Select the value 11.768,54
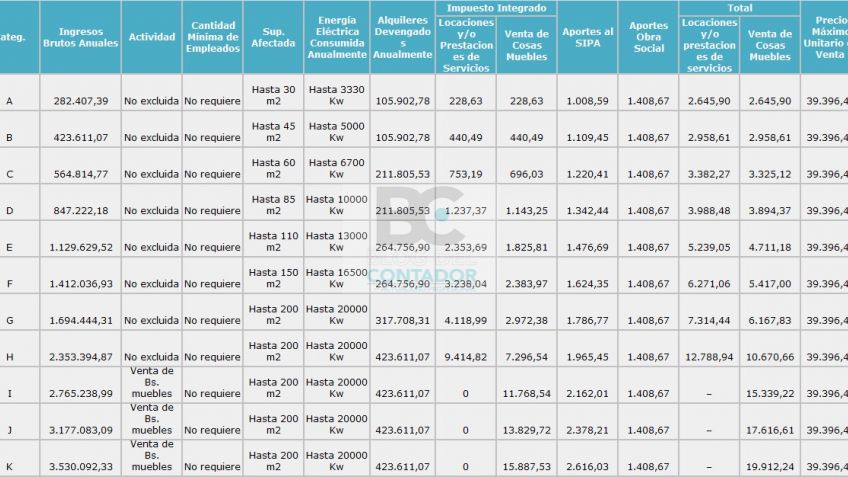Image resolution: width=848 pixels, height=477 pixels. 526,394
